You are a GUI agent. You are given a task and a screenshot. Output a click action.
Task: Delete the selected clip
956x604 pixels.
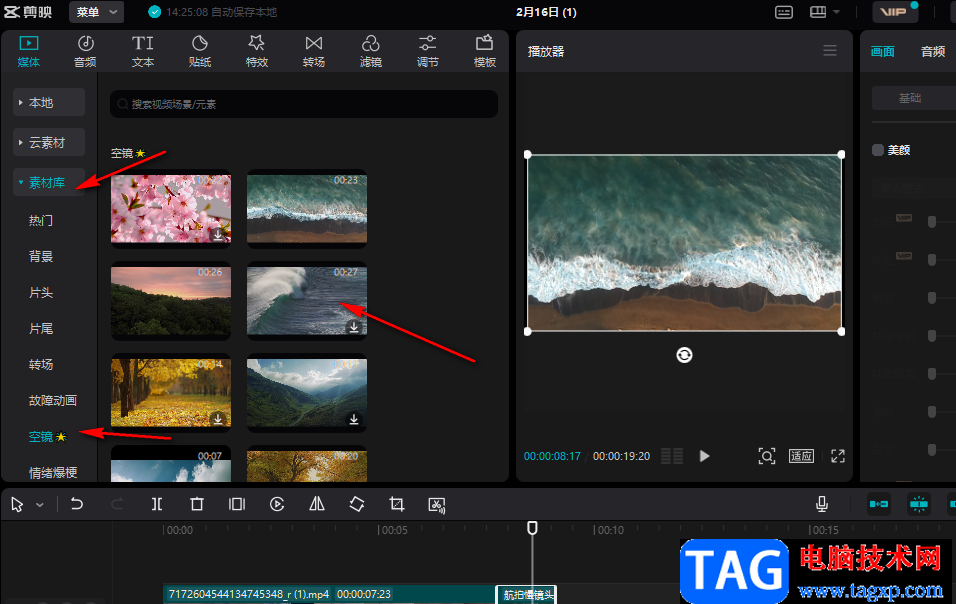pos(196,504)
